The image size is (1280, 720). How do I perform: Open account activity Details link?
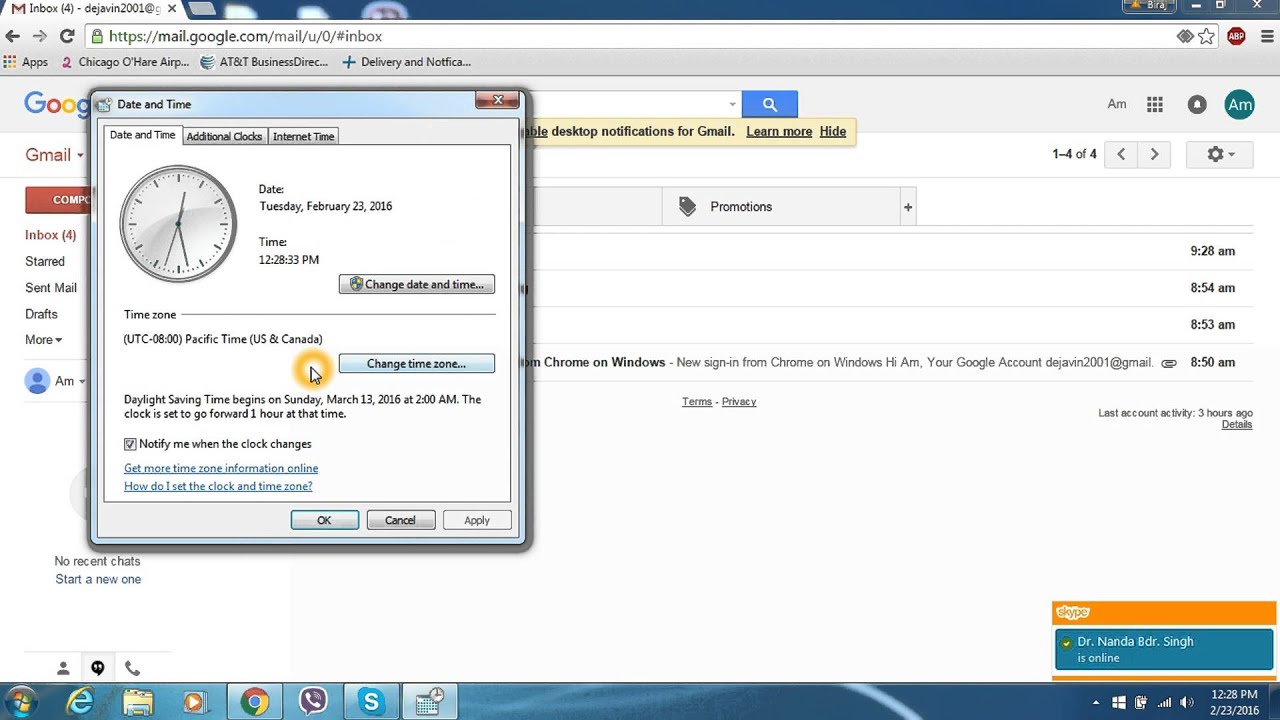click(1237, 424)
